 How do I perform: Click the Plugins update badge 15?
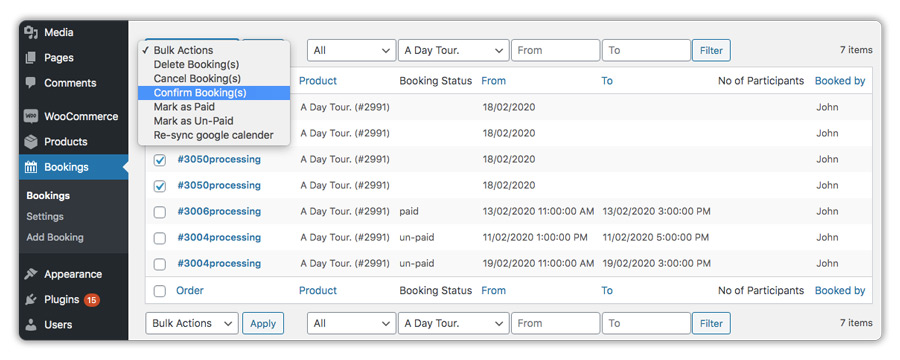pos(92,299)
